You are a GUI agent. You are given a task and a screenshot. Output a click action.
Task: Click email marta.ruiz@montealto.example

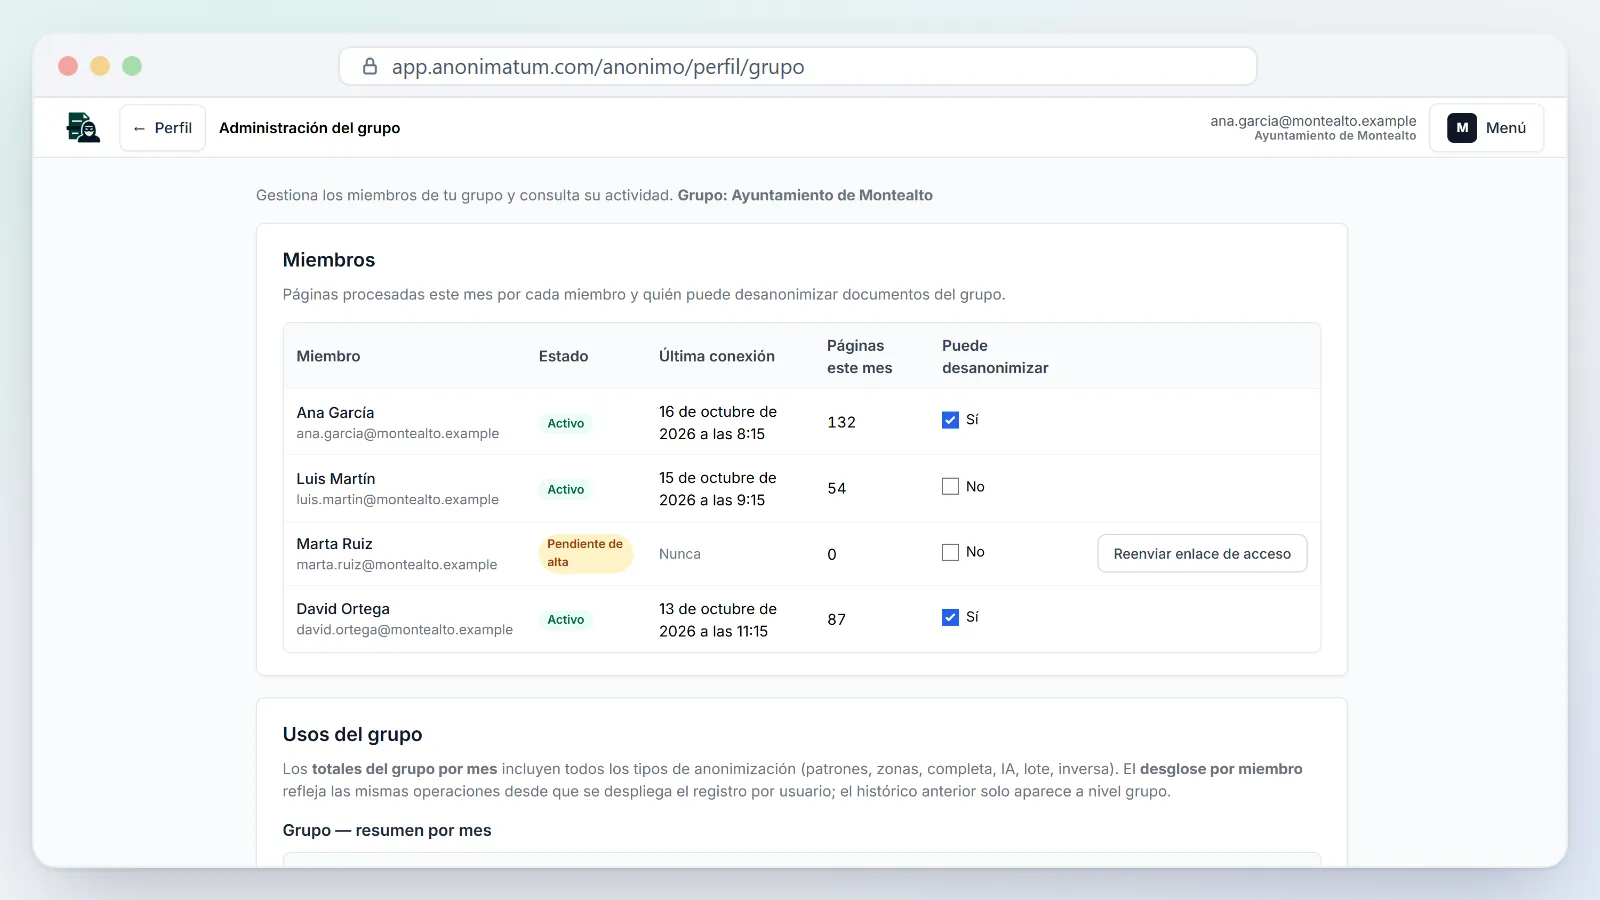tap(397, 564)
